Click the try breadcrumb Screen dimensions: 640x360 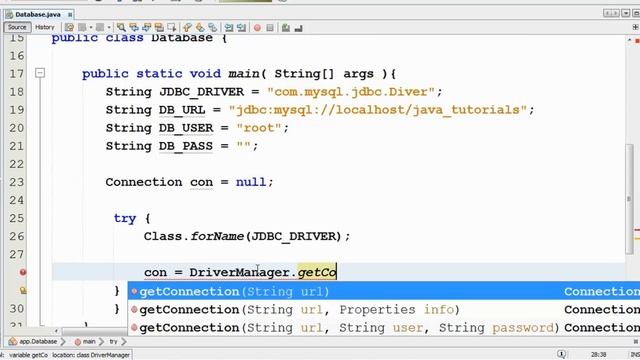point(113,341)
